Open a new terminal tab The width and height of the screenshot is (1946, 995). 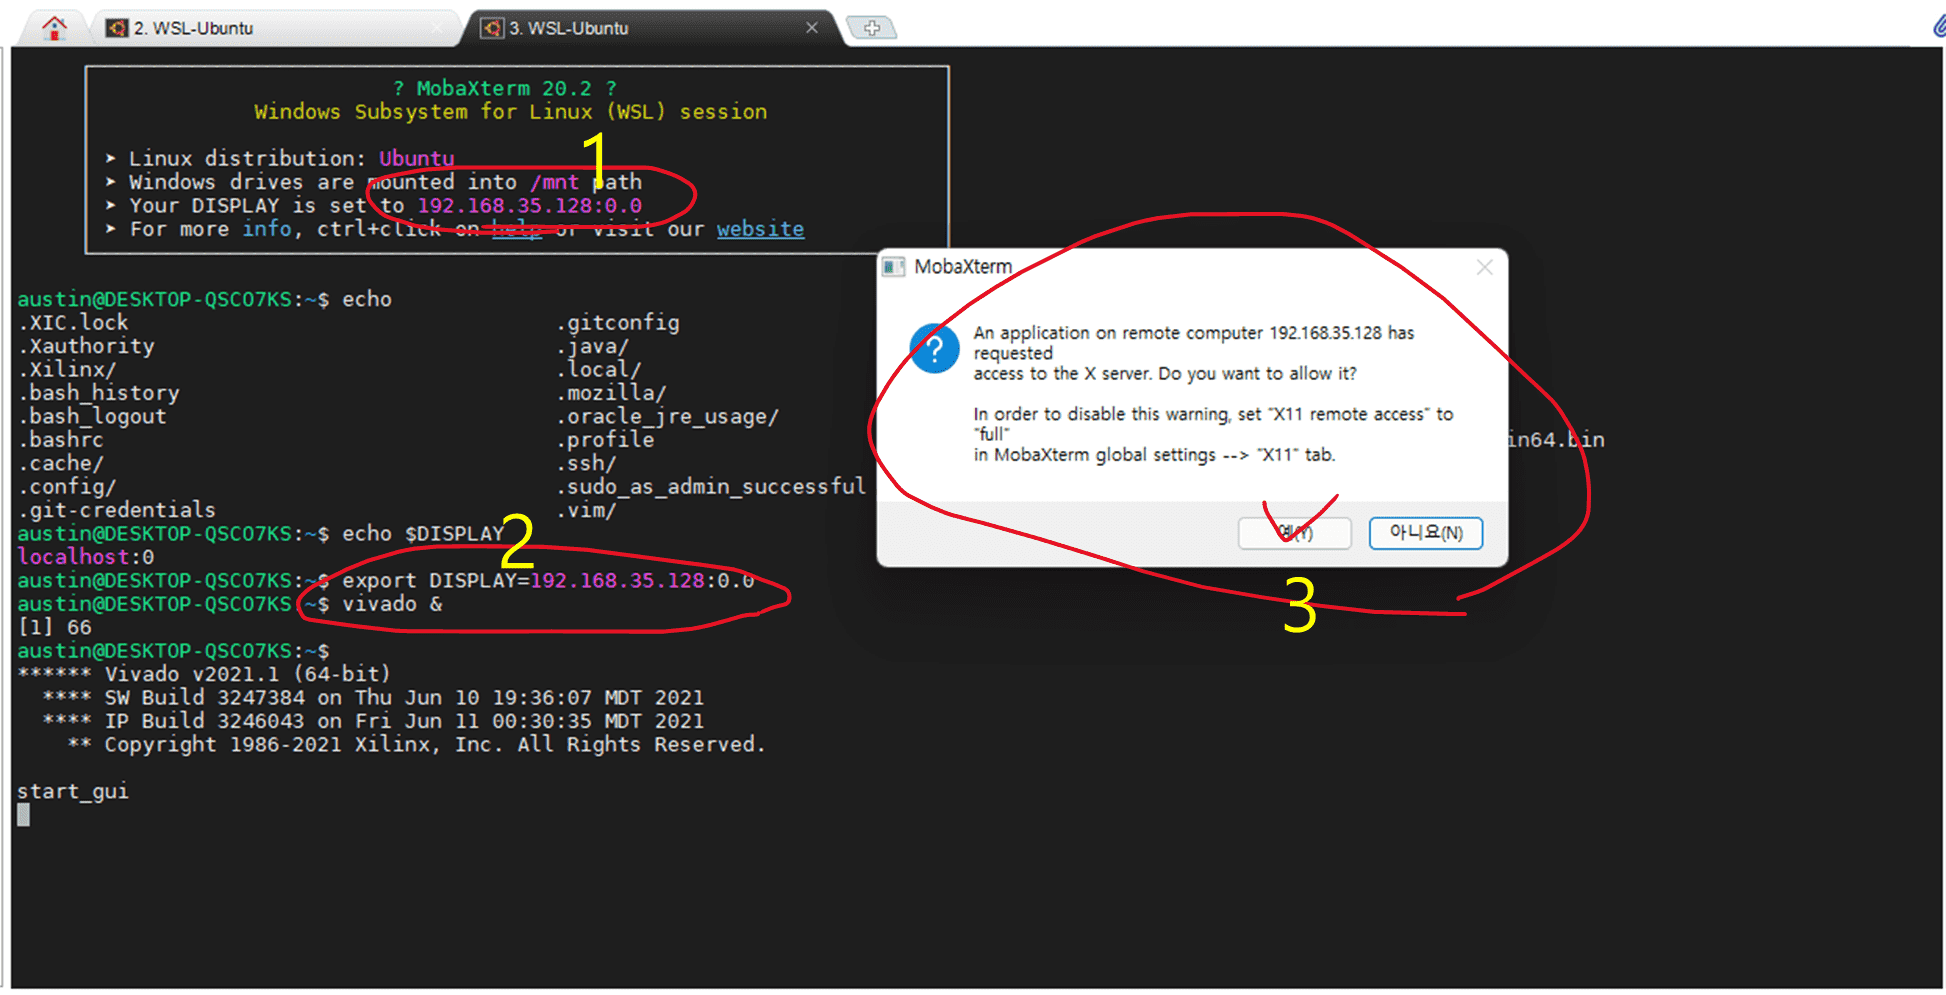click(872, 28)
